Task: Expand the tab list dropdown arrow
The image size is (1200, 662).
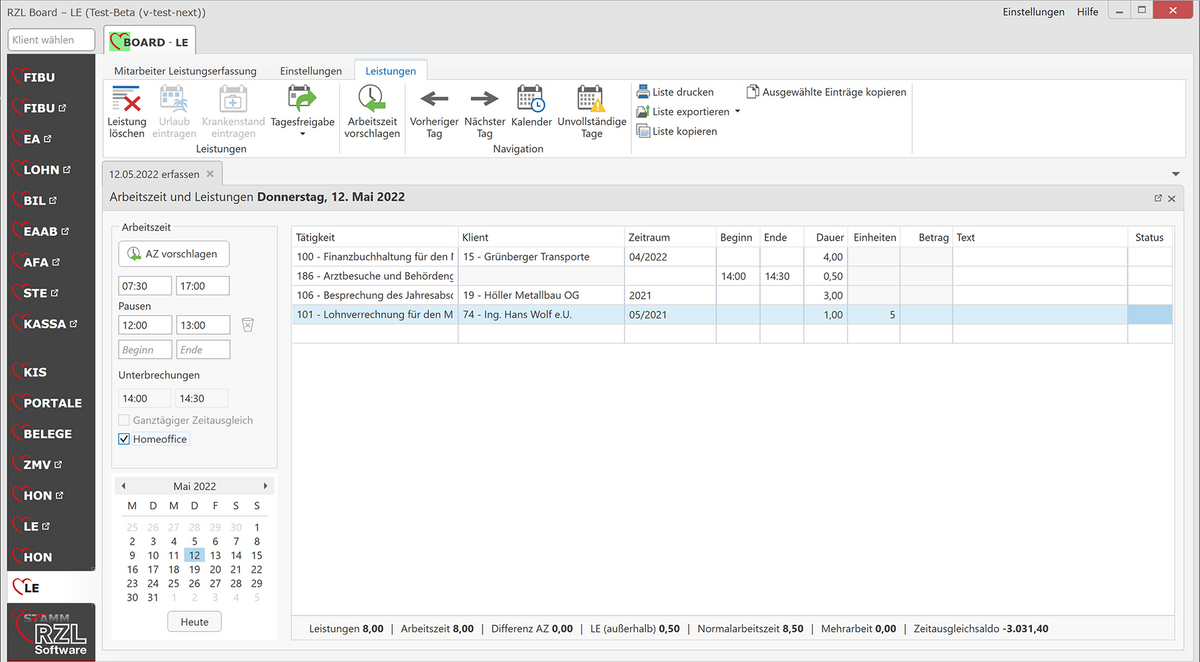Action: (x=1175, y=174)
